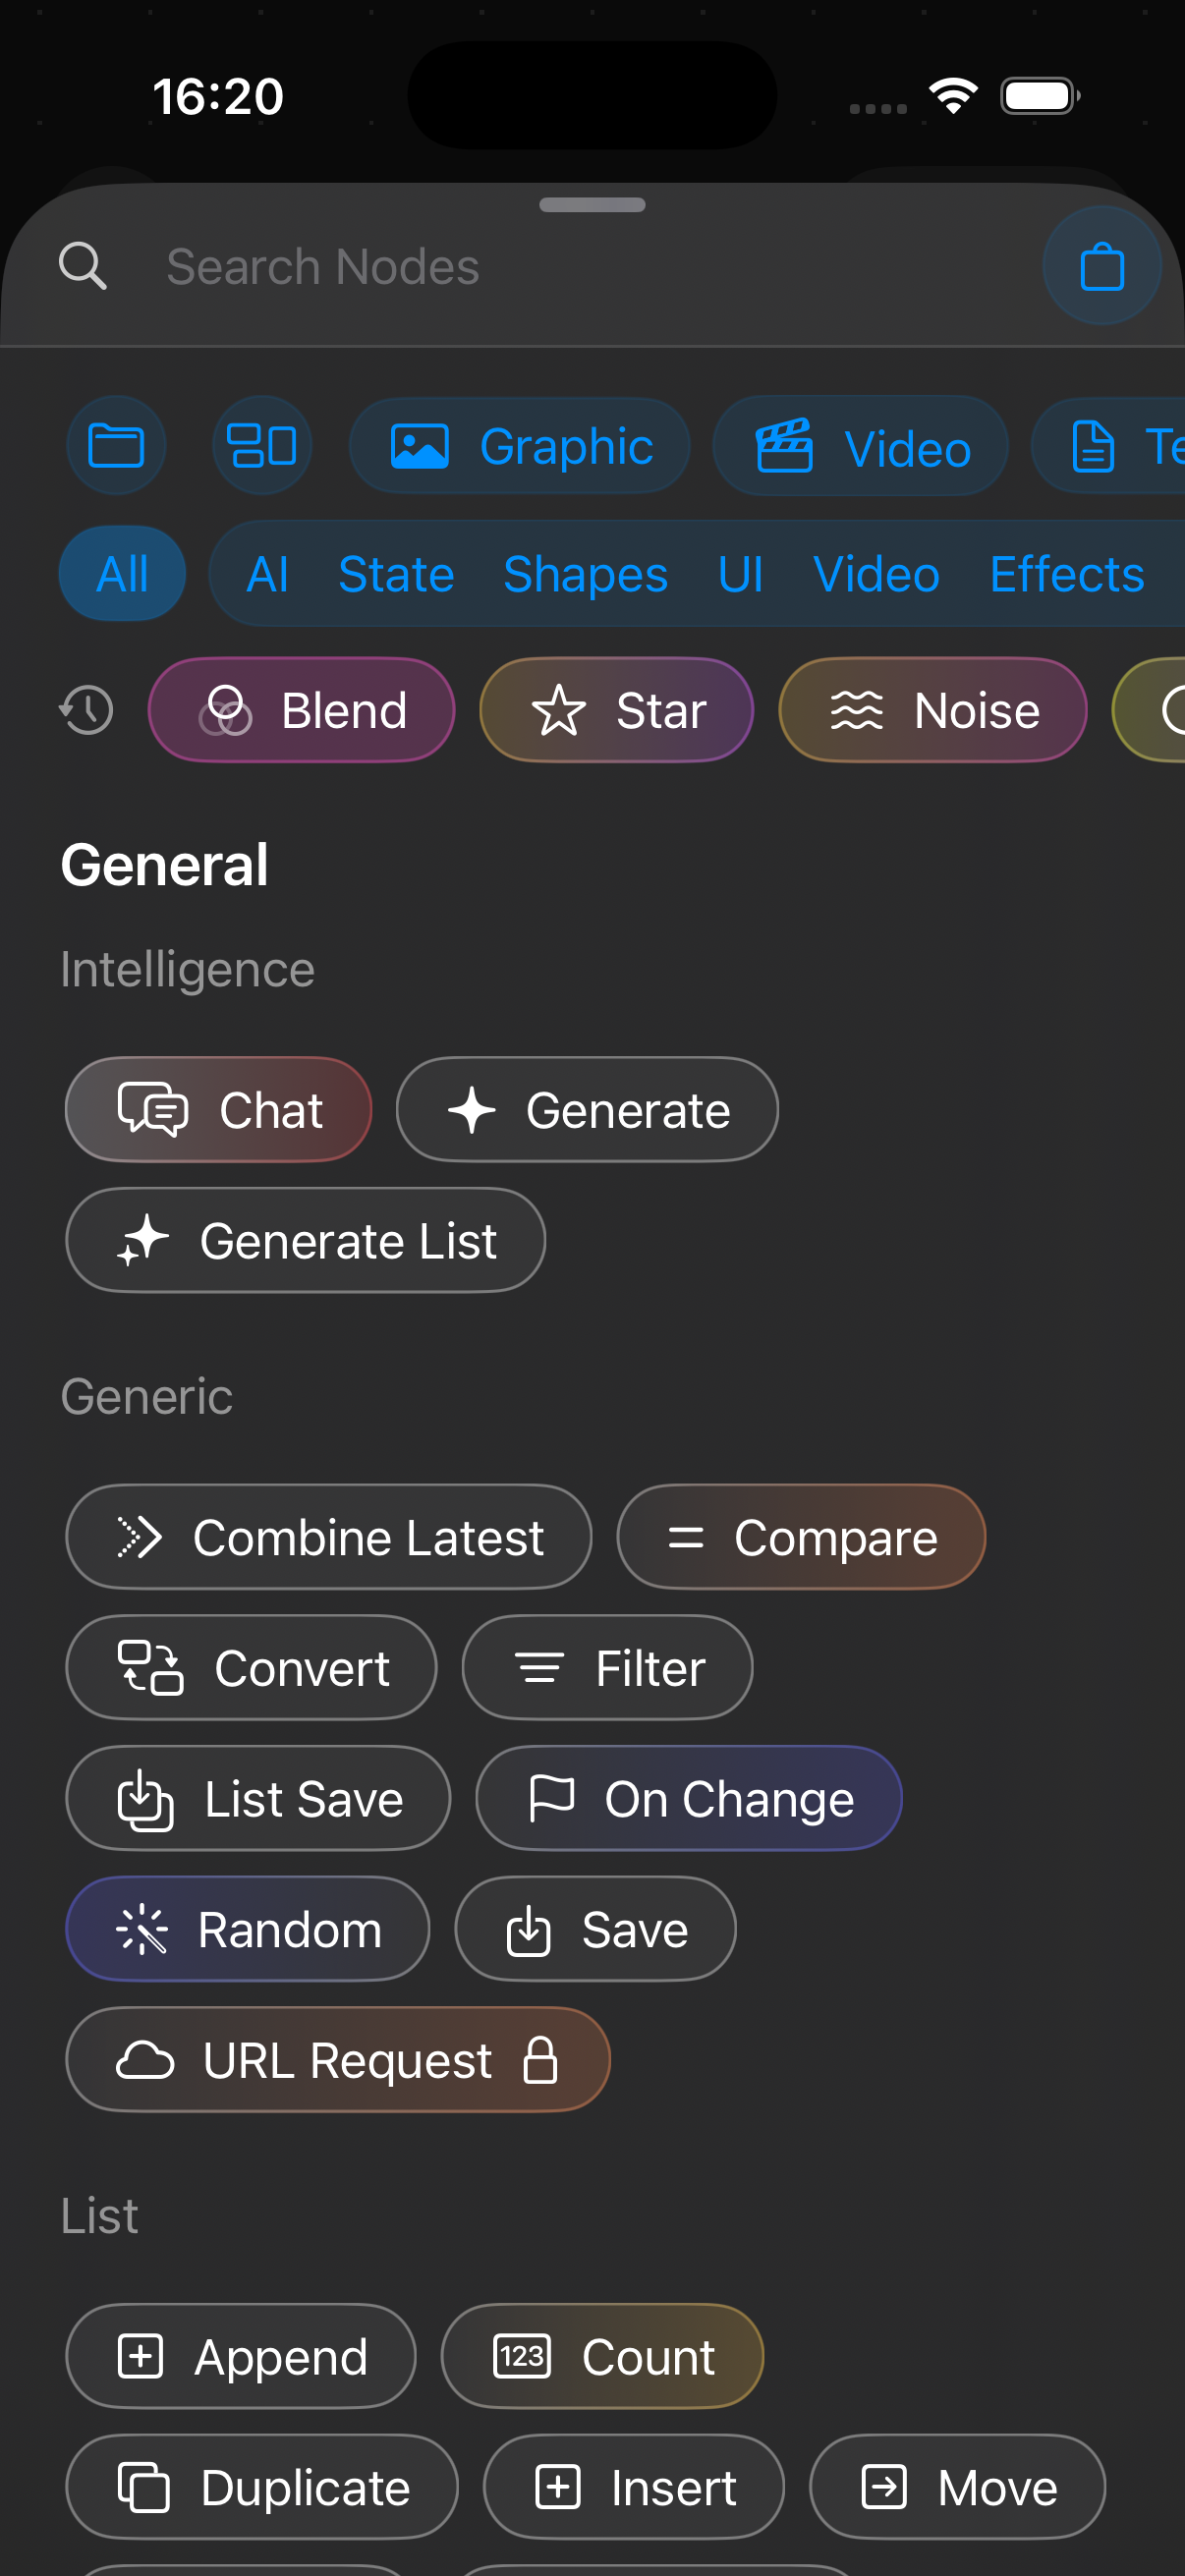Focus the Search Nodes field
Screen dimensions: 1185x2576
(560, 266)
